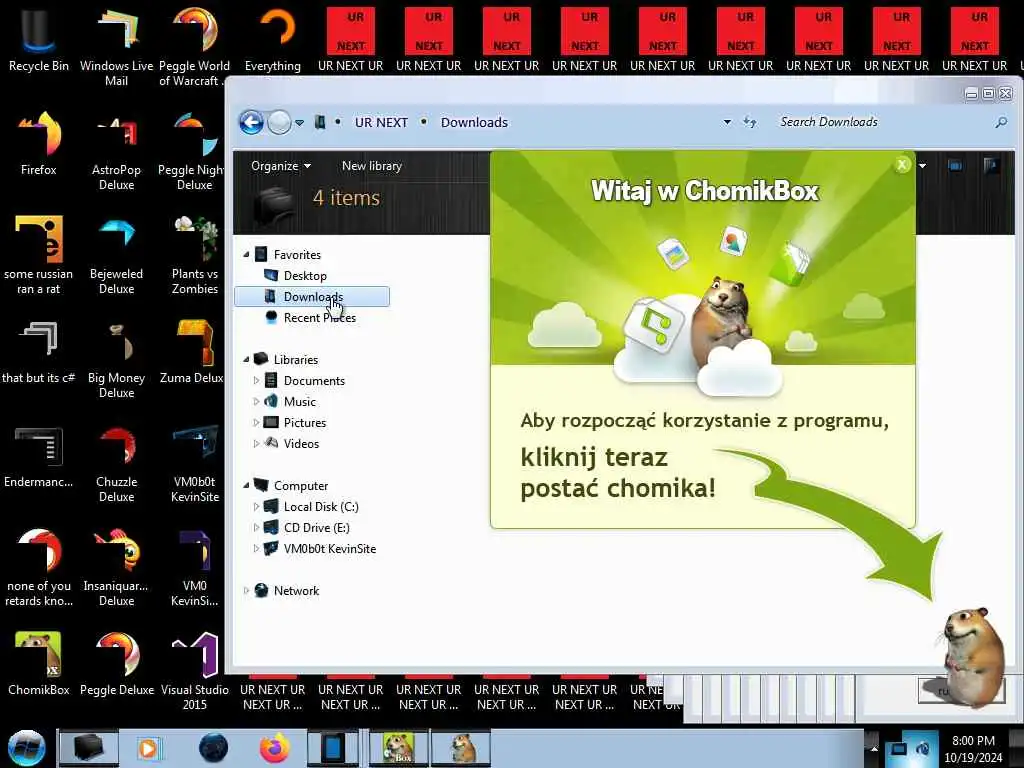Open the Recycle Bin desktop icon
Viewport: 1024px width, 768px height.
pyautogui.click(x=39, y=39)
